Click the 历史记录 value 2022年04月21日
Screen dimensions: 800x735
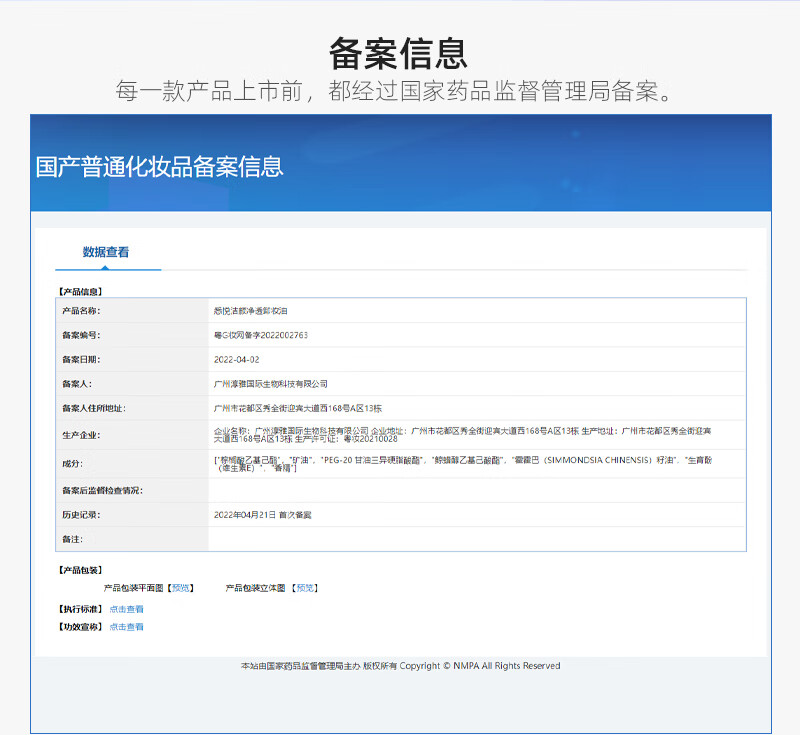(x=262, y=515)
